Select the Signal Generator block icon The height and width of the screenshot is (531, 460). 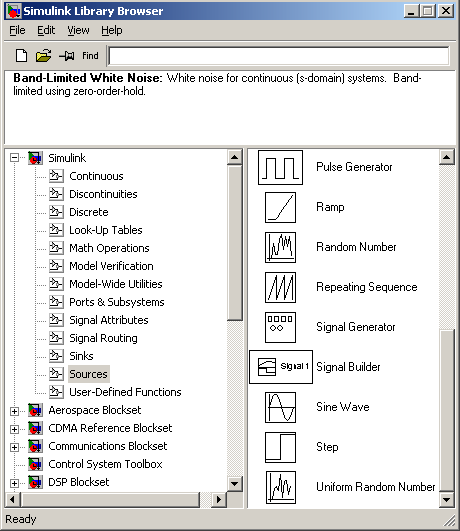click(280, 327)
